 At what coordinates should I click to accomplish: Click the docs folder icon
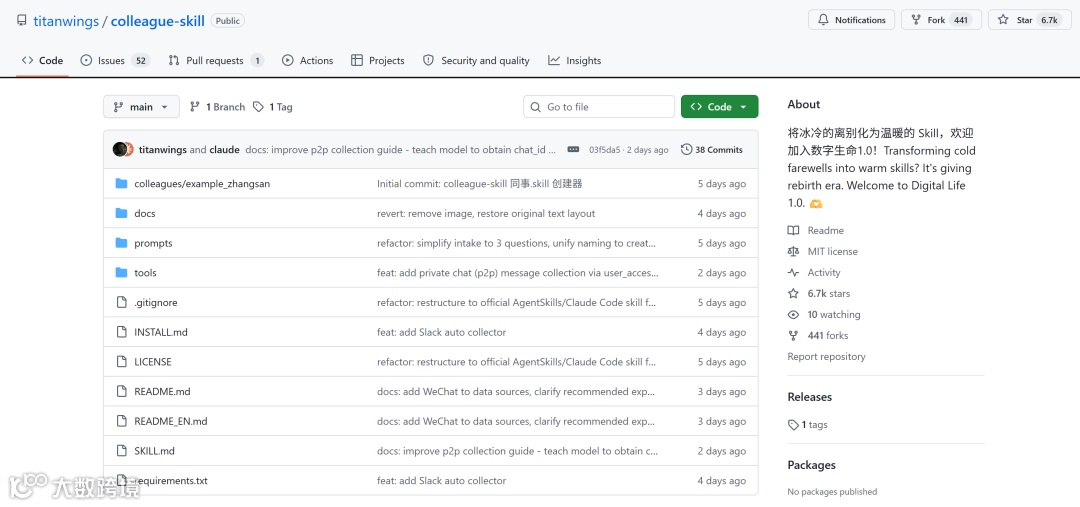(122, 213)
